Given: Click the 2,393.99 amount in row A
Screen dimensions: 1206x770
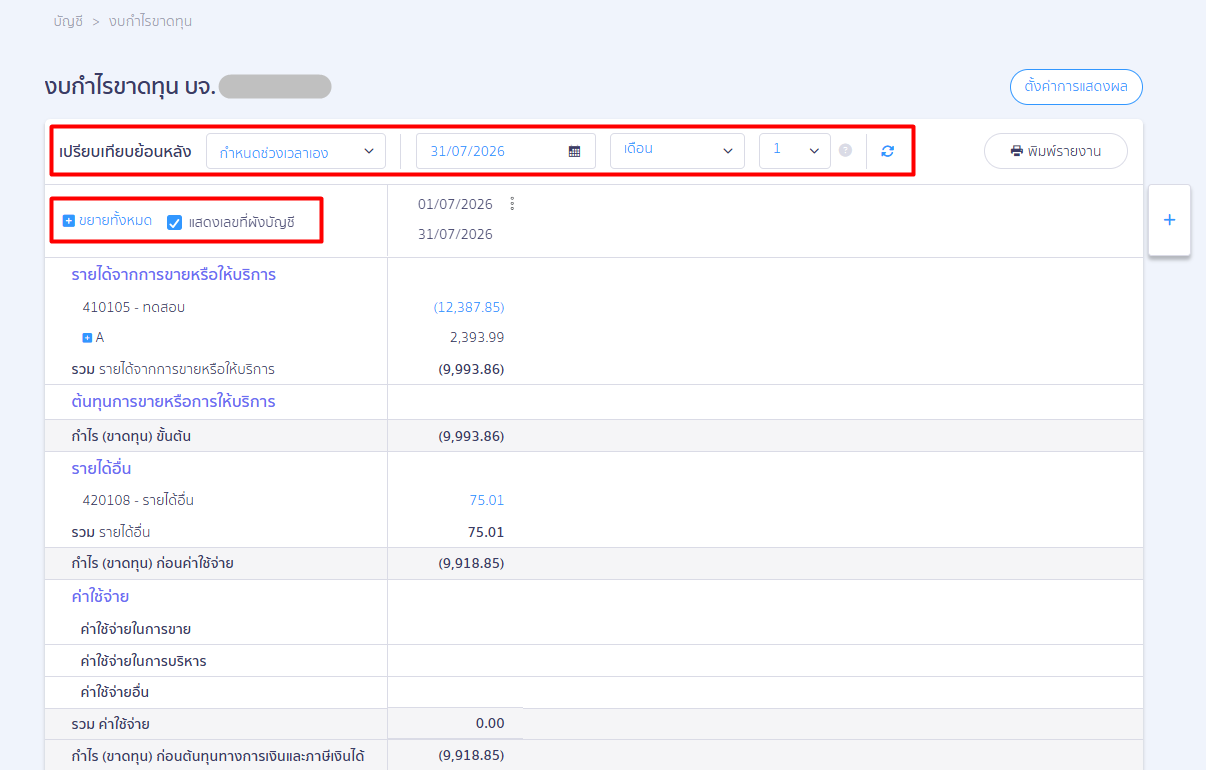Looking at the screenshot, I should (x=477, y=338).
